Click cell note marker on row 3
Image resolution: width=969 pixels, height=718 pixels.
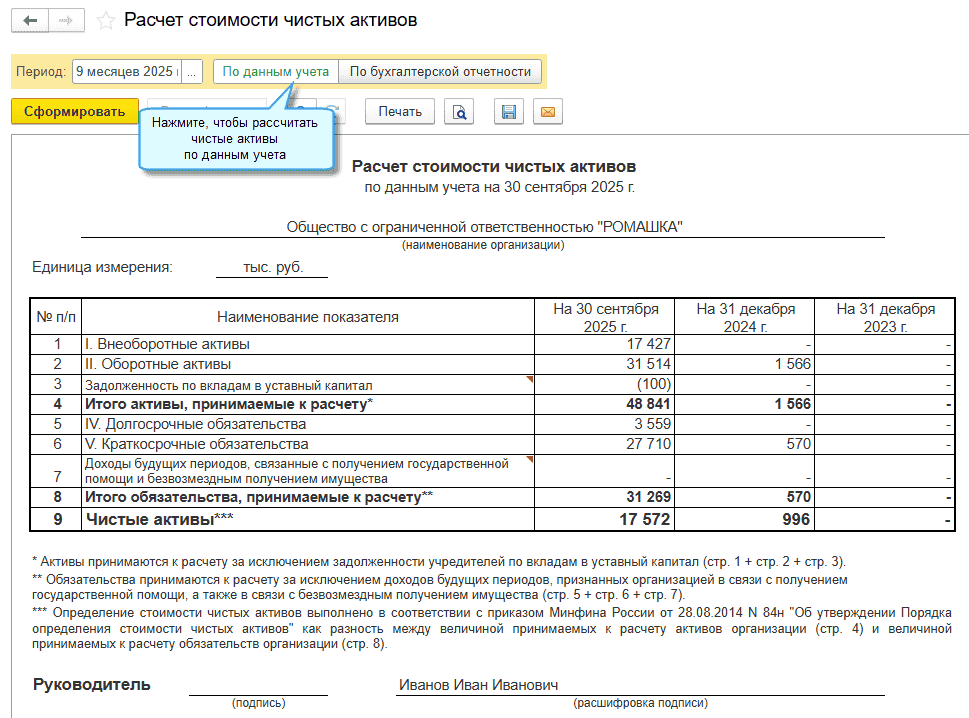[x=530, y=379]
